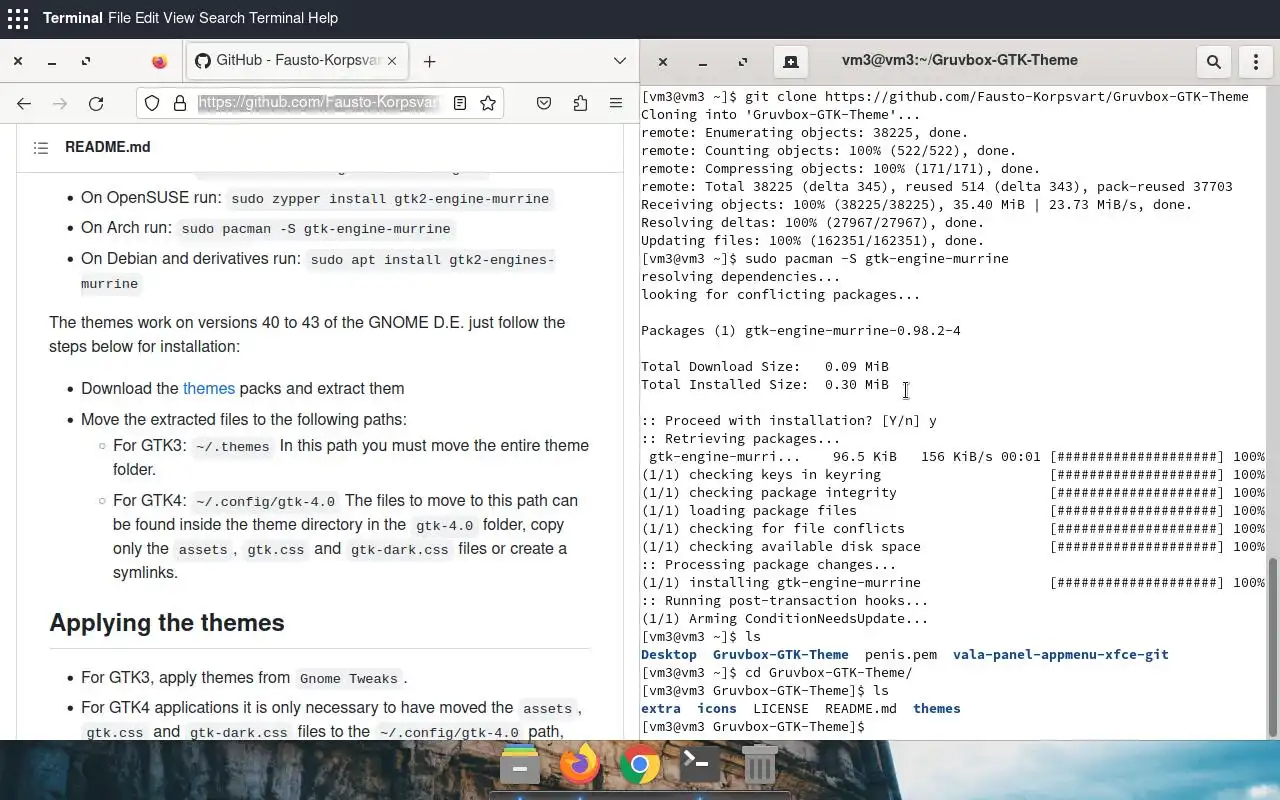Click the LICENSE file in terminal listing

780,708
